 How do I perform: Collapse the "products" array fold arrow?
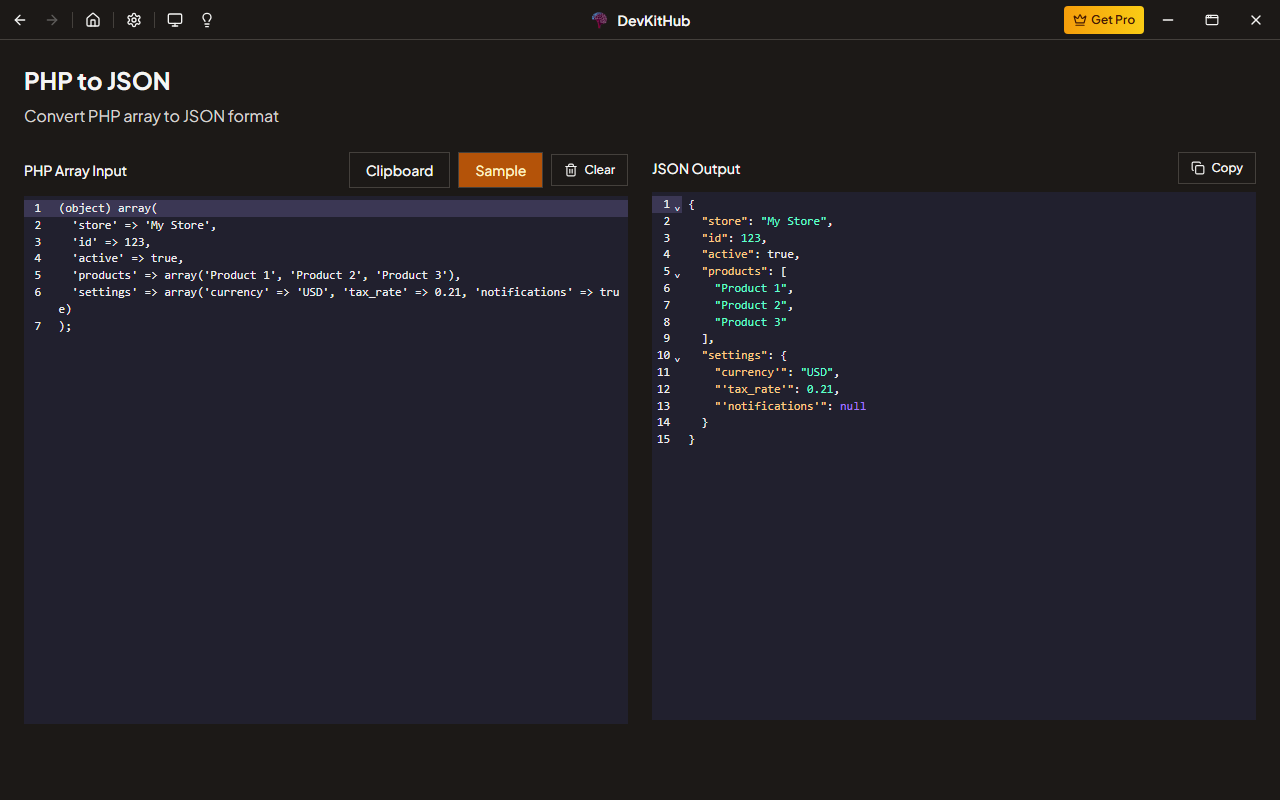677,274
